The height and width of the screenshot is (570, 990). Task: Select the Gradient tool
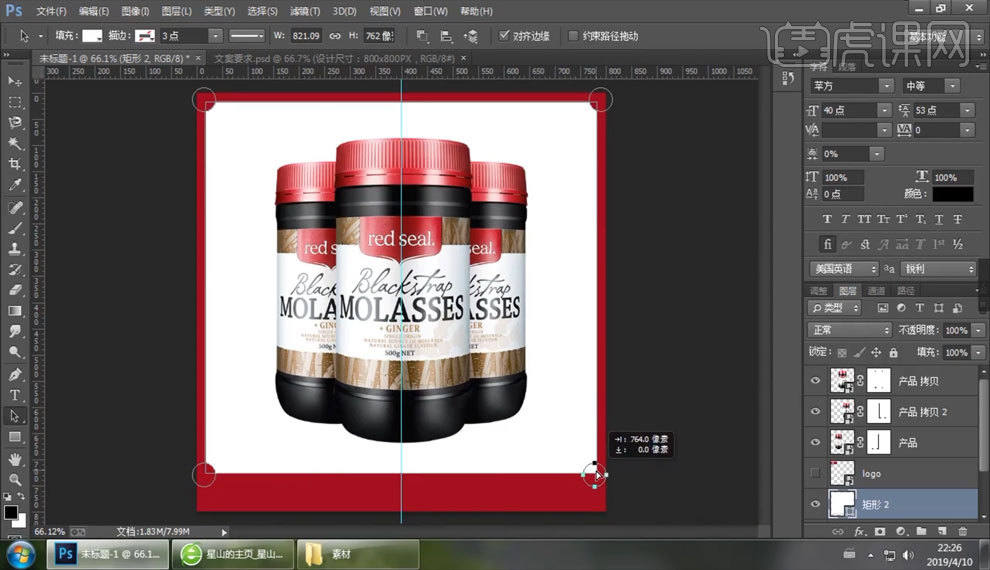(x=15, y=311)
